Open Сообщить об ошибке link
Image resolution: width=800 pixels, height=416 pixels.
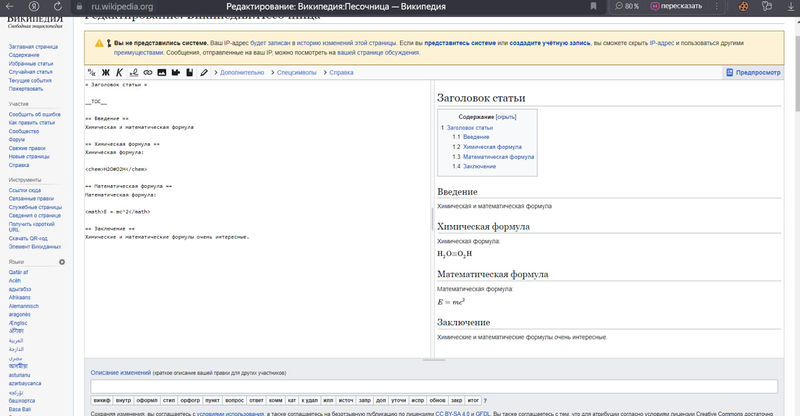pos(35,114)
